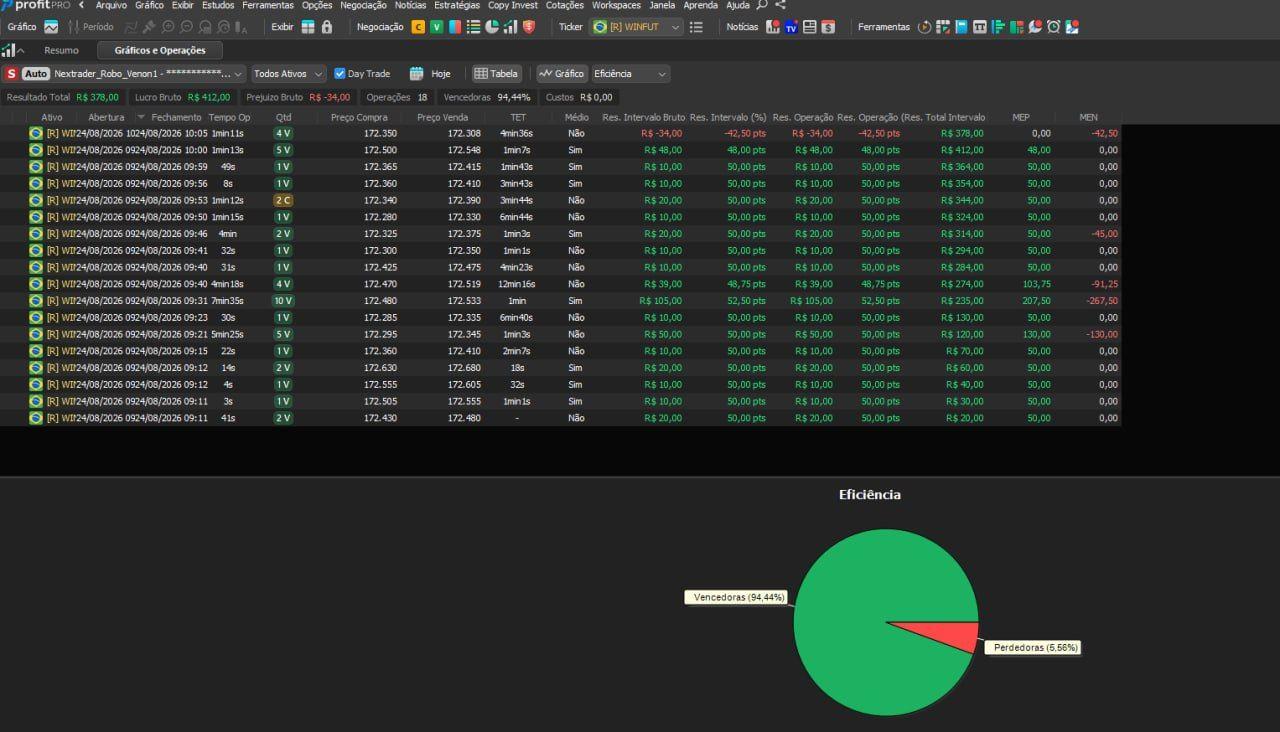Viewport: 1280px width, 732px height.
Task: Uncheck the Day Trade checkbox
Action: coord(340,74)
